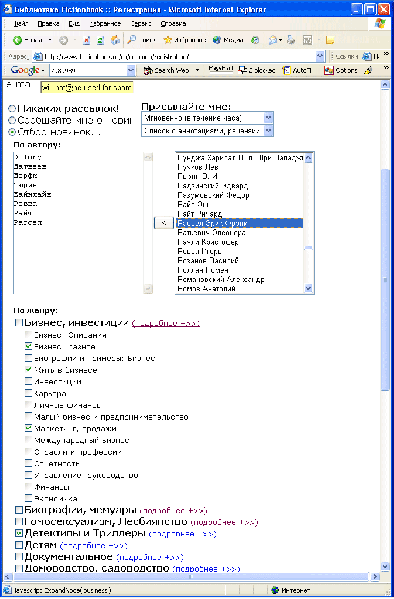Click 'подробнее' link next to 'Биографии, мемуары'

click(173, 511)
